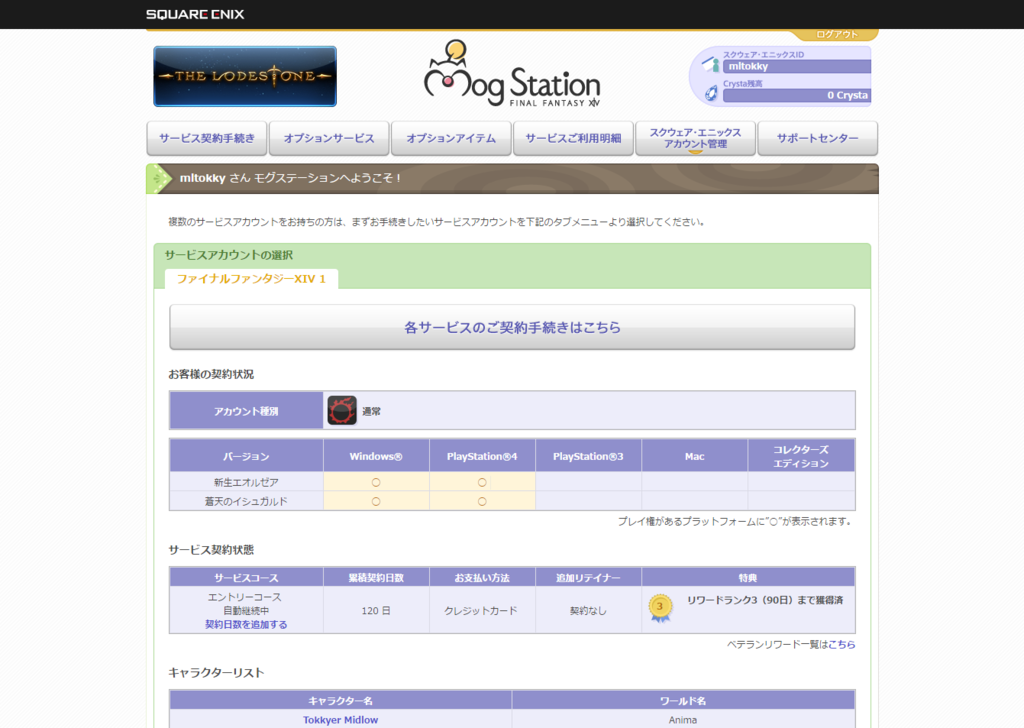Click the Anima world name cell
Viewport: 1024px width, 728px height.
tap(683, 720)
